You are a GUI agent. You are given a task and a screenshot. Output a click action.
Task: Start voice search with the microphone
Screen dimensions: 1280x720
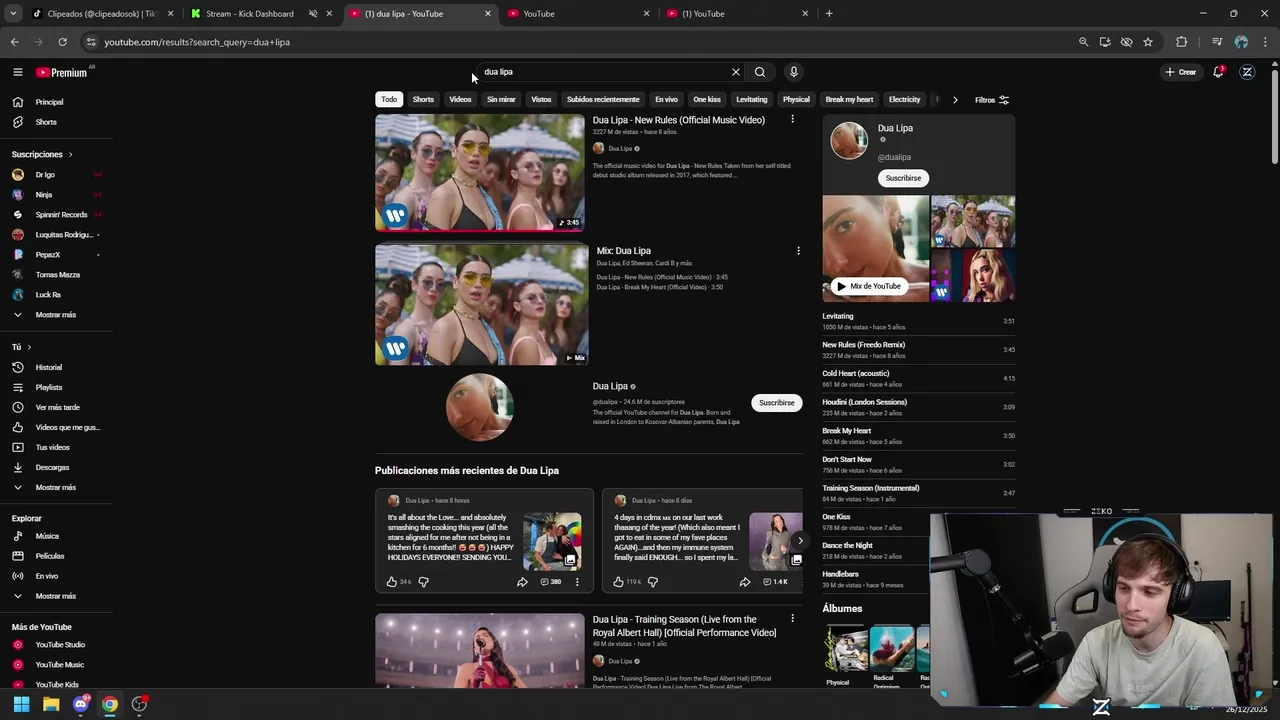pyautogui.click(x=793, y=72)
